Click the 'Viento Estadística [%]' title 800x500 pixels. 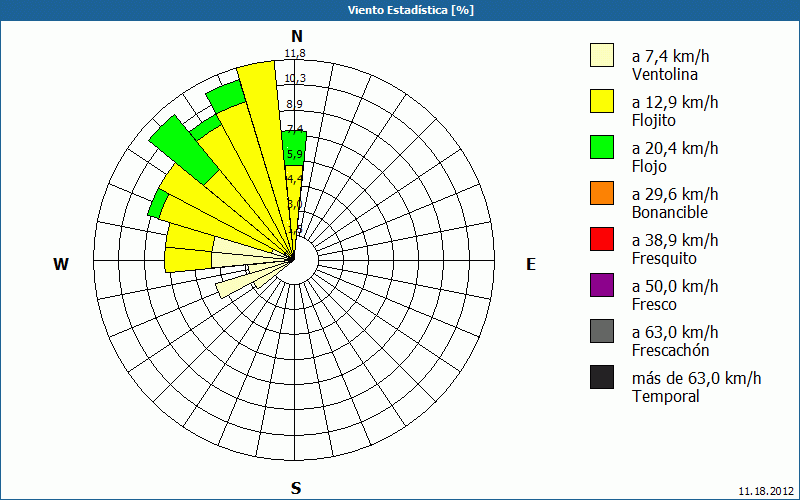point(411,10)
